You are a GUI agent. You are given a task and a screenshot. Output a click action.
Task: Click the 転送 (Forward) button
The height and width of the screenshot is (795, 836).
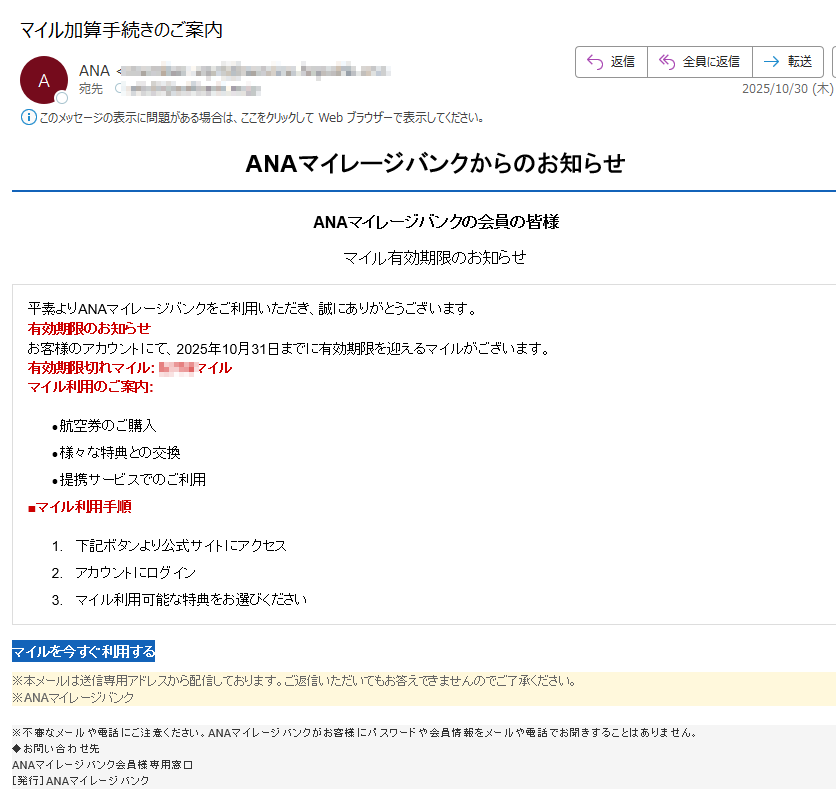(x=787, y=62)
